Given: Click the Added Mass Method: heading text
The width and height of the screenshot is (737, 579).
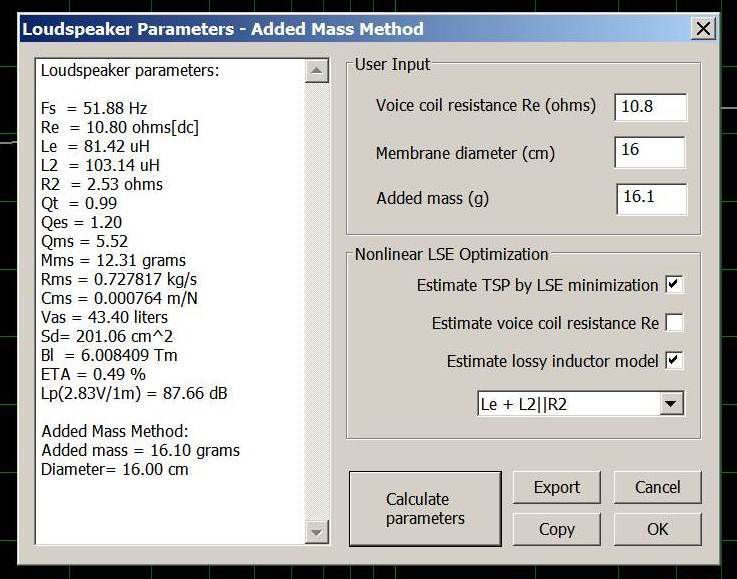Looking at the screenshot, I should pos(115,431).
